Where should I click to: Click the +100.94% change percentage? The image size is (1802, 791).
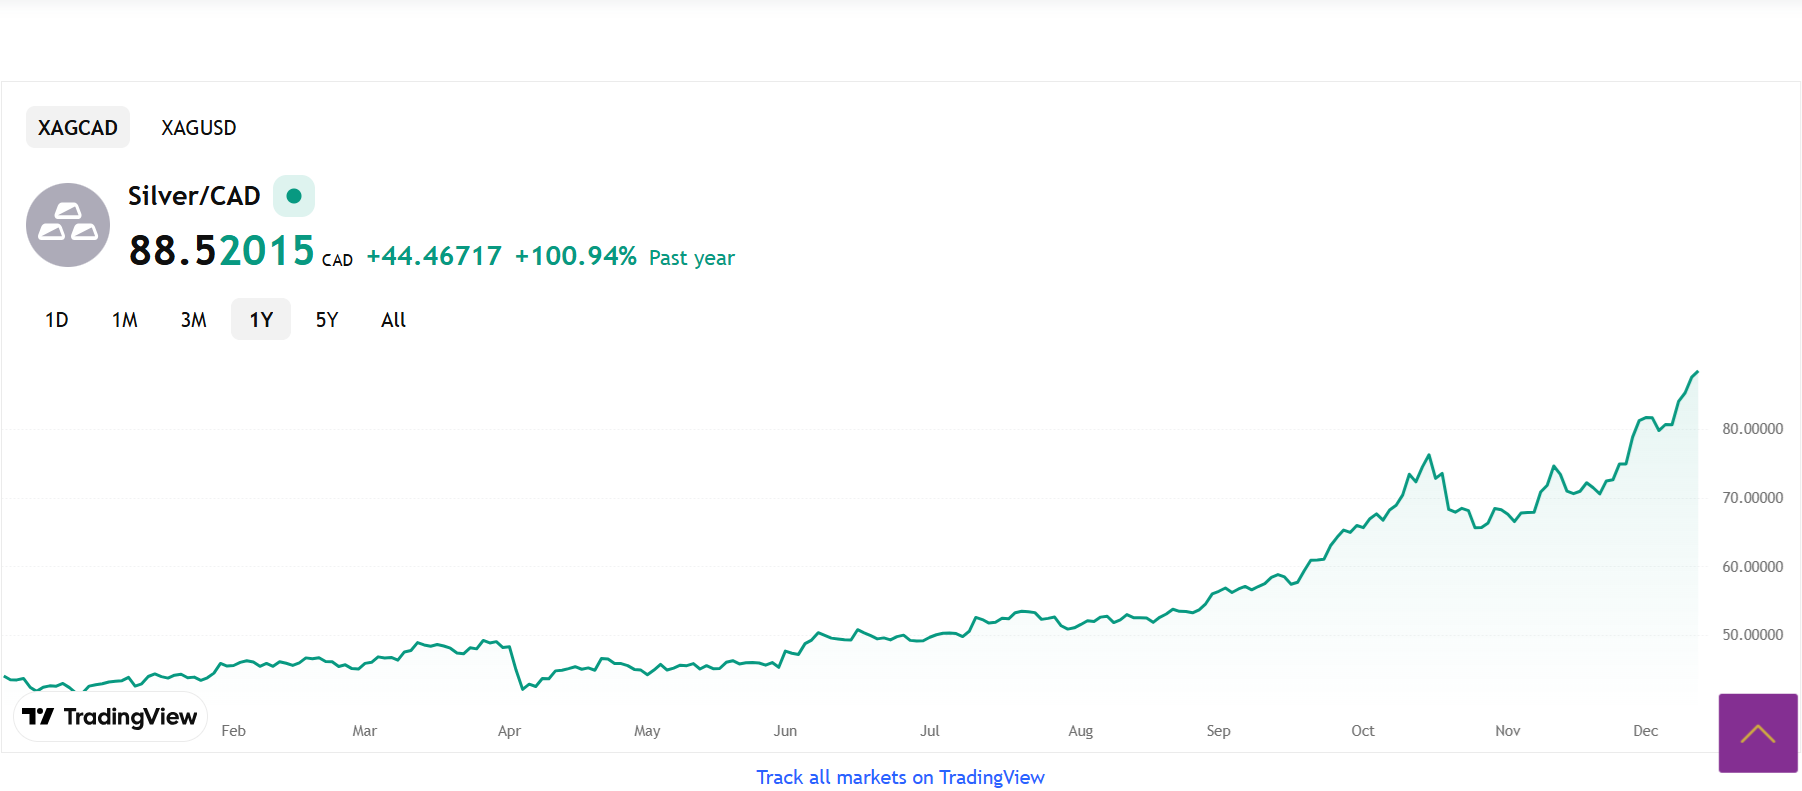(x=576, y=257)
